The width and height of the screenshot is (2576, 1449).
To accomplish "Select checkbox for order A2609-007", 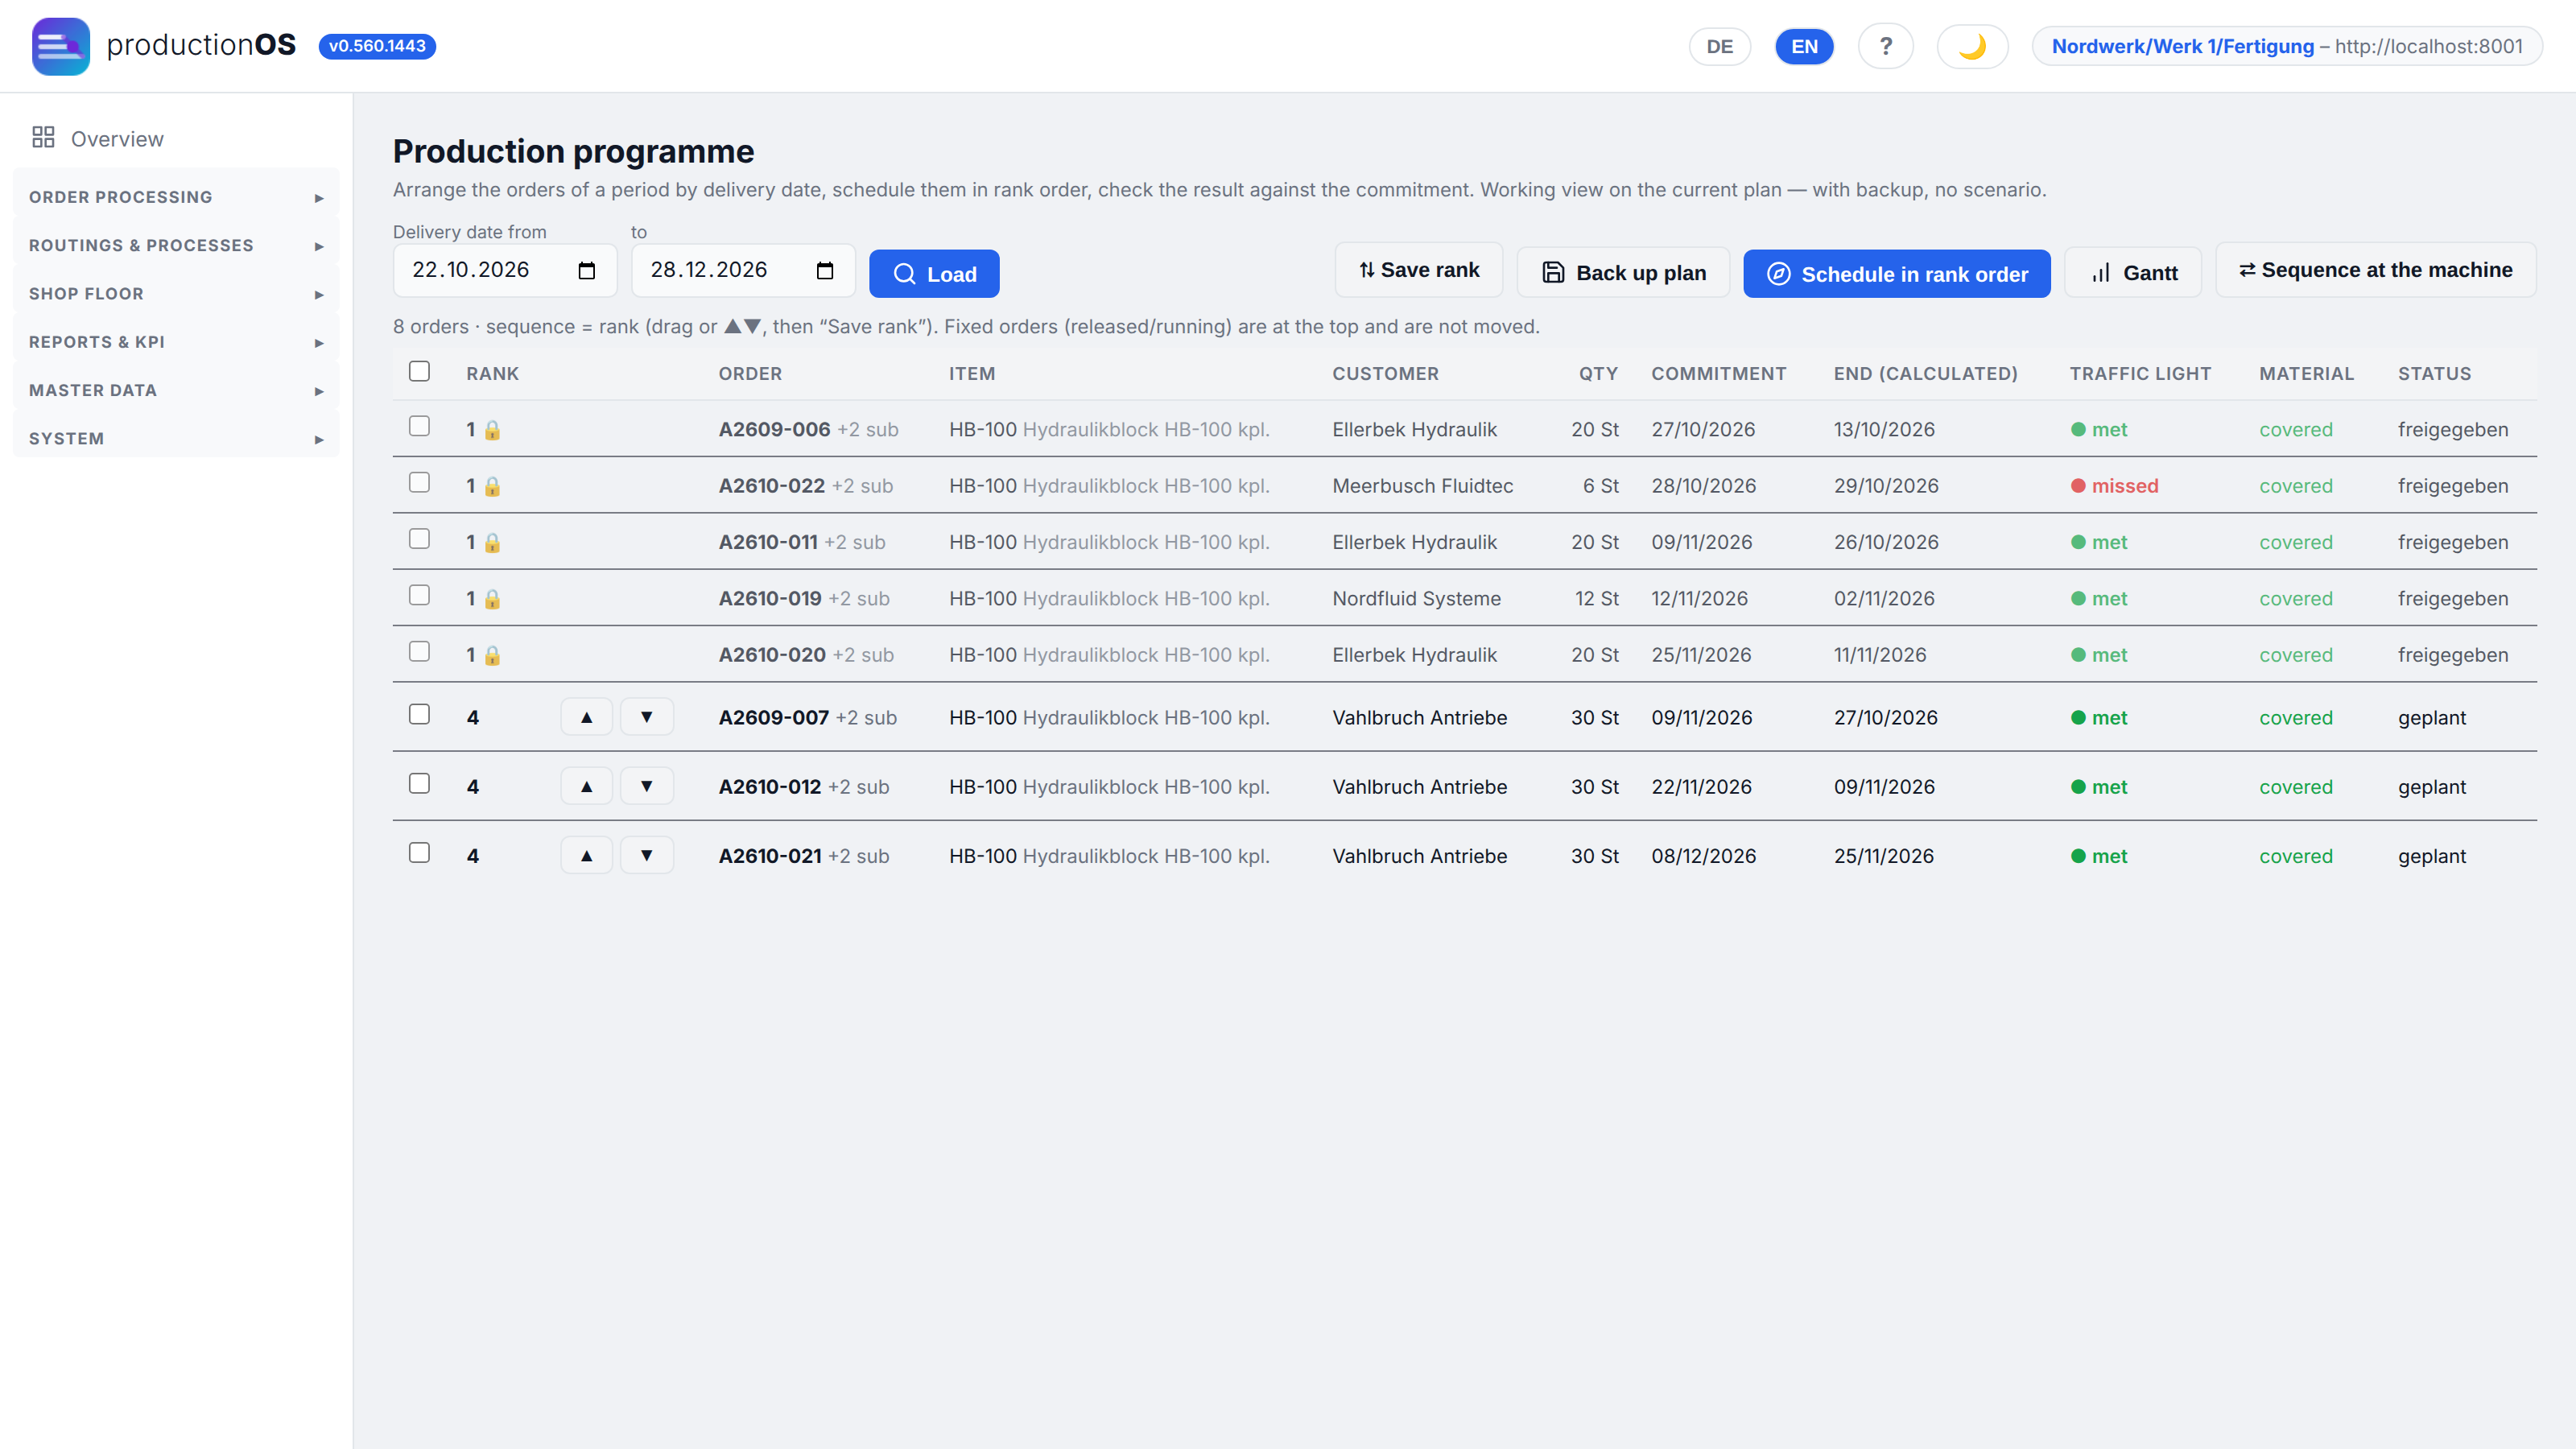I will click(420, 714).
